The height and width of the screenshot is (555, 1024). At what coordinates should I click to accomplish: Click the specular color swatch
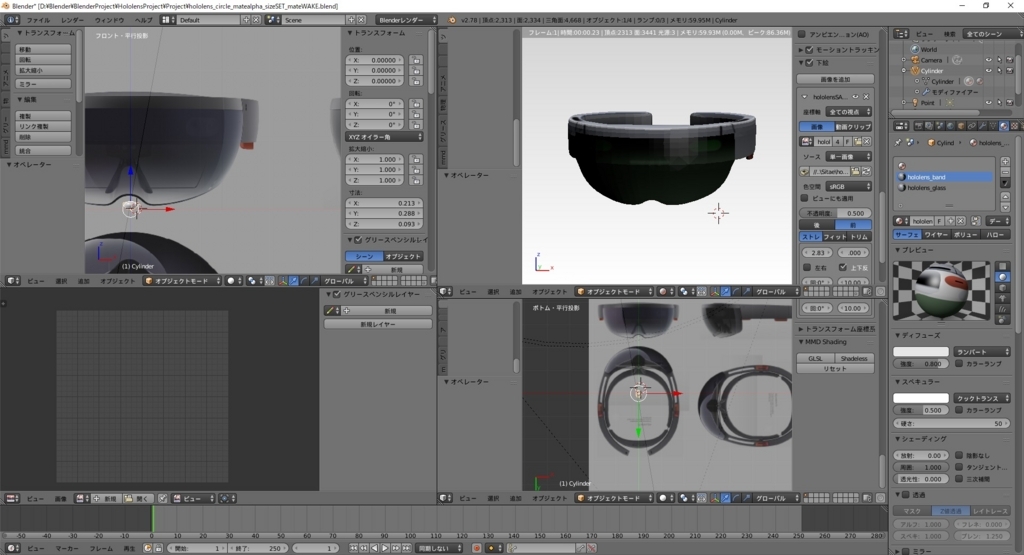[x=921, y=398]
